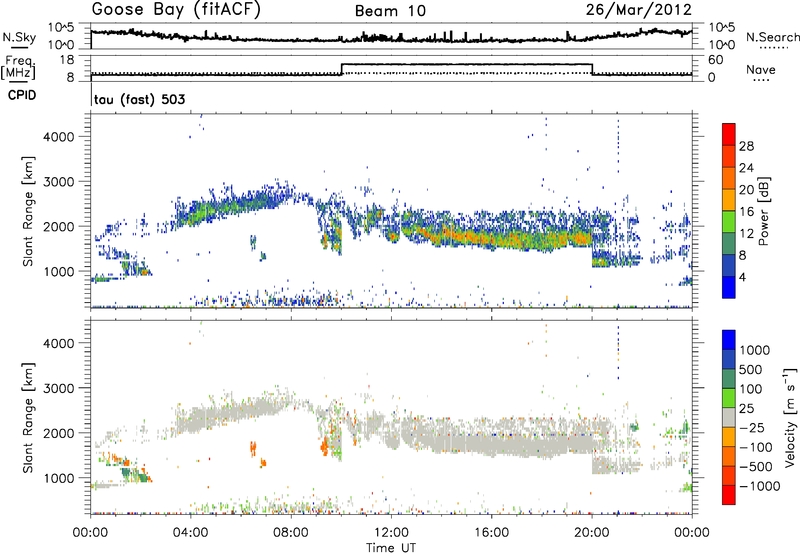Image resolution: width=800 pixels, height=554 pixels.
Task: Click the '20' Power scale label
Action: pos(746,190)
